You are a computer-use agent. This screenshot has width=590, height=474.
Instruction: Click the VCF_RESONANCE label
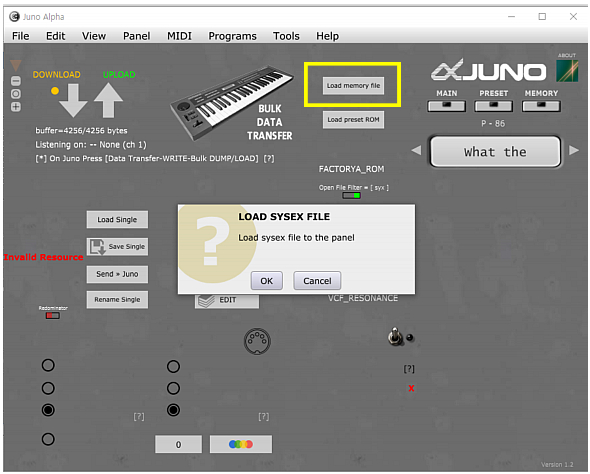point(363,298)
